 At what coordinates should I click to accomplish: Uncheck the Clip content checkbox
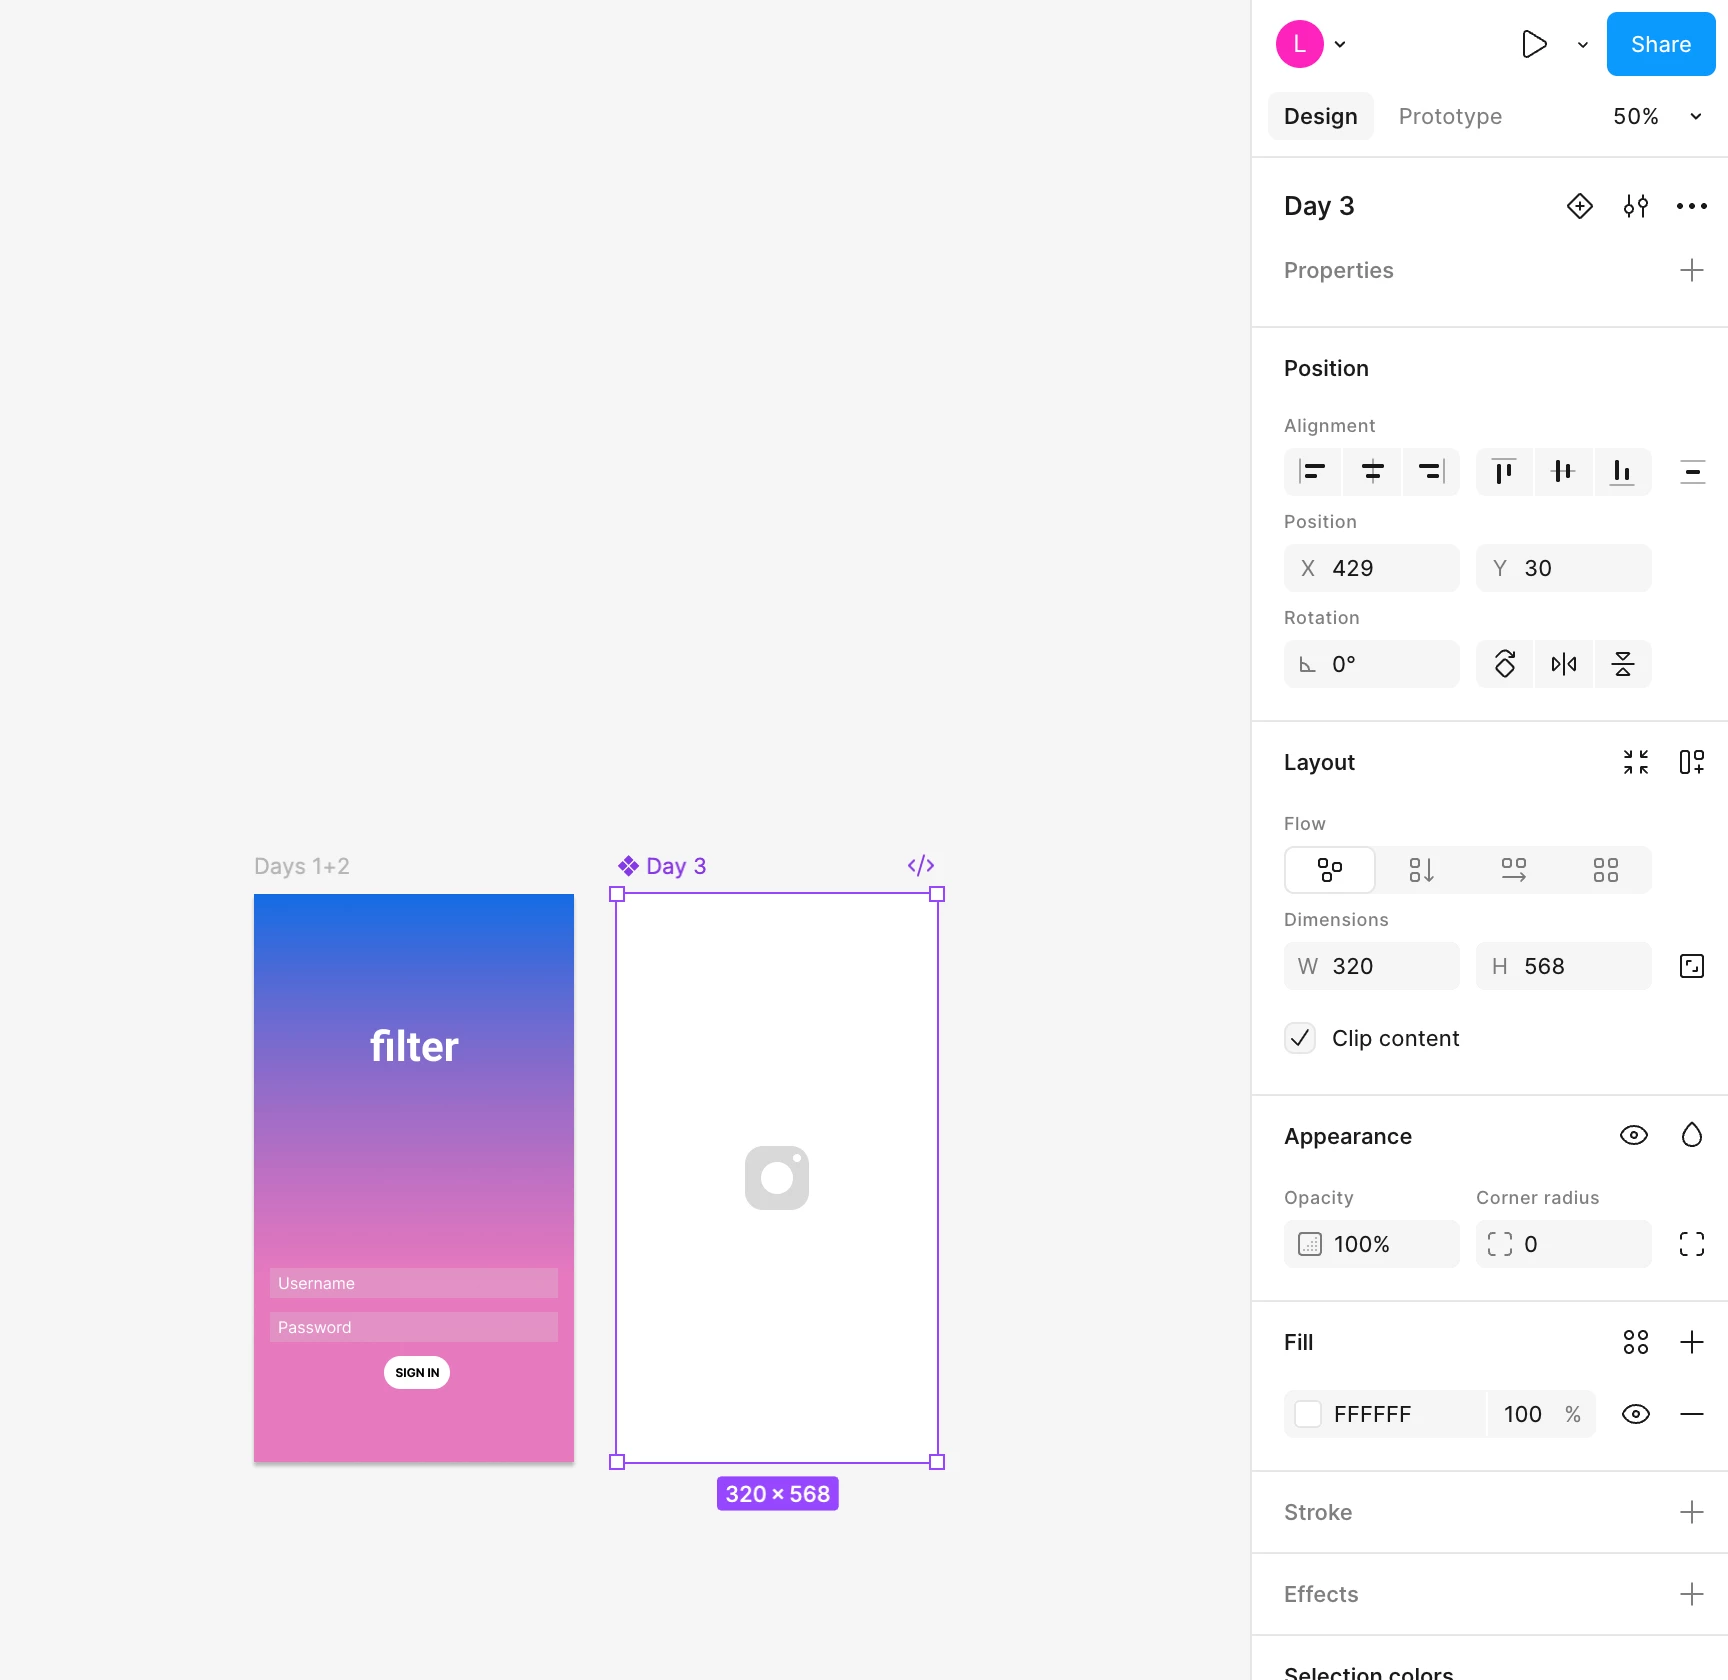coord(1300,1038)
